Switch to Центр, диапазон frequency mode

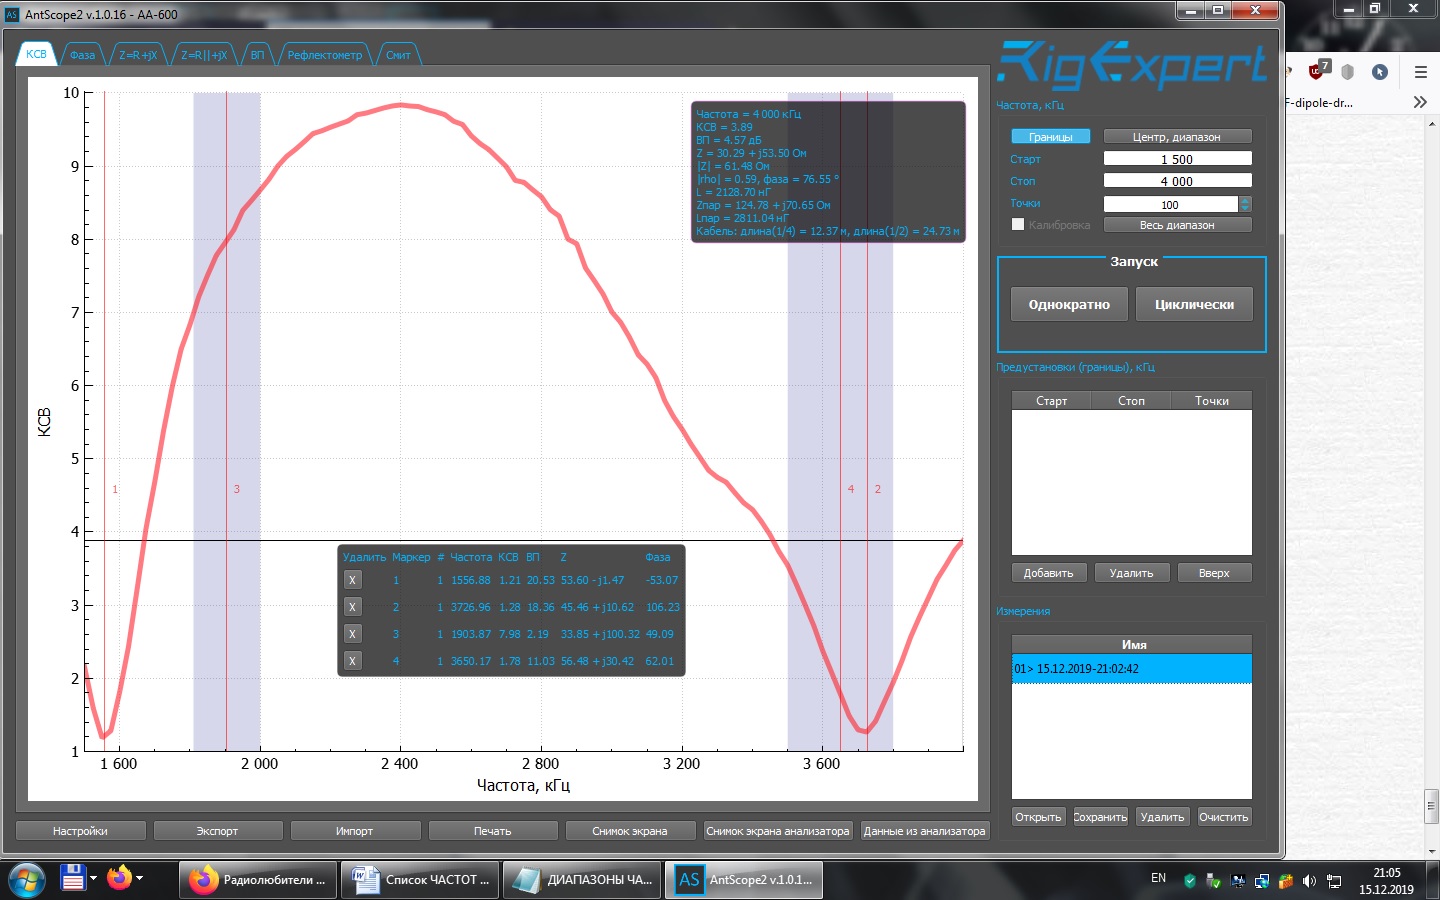click(1176, 137)
